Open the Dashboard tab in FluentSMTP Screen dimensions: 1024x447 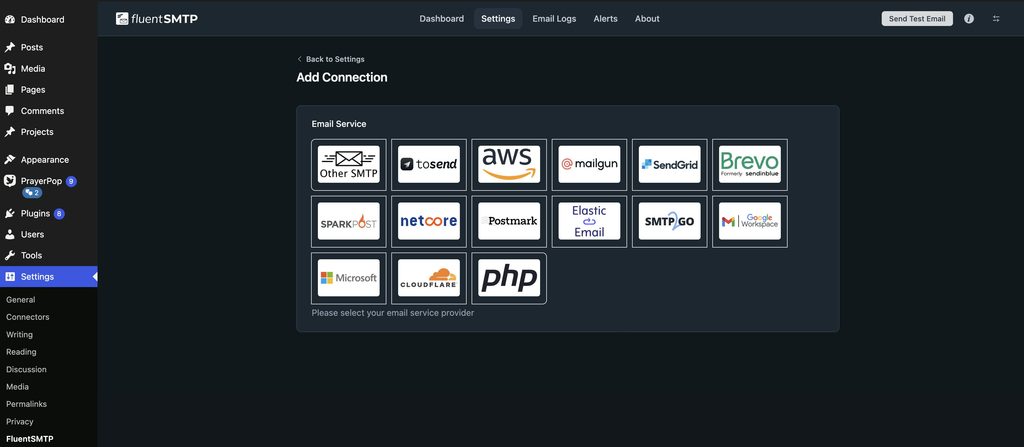click(x=441, y=19)
